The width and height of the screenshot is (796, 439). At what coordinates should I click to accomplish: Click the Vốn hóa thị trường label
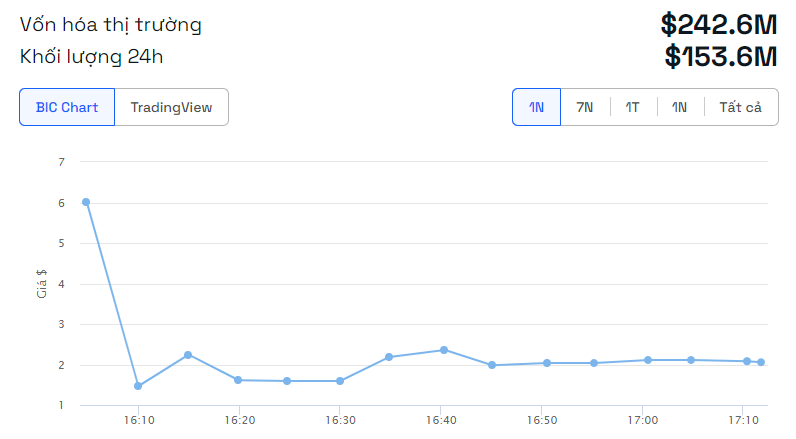(x=111, y=25)
